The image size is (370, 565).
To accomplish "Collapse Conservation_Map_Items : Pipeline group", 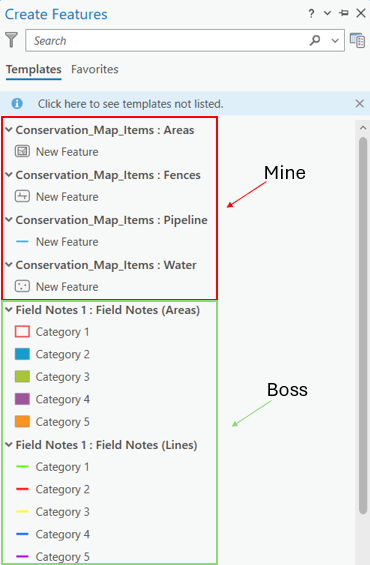I will tap(9, 220).
